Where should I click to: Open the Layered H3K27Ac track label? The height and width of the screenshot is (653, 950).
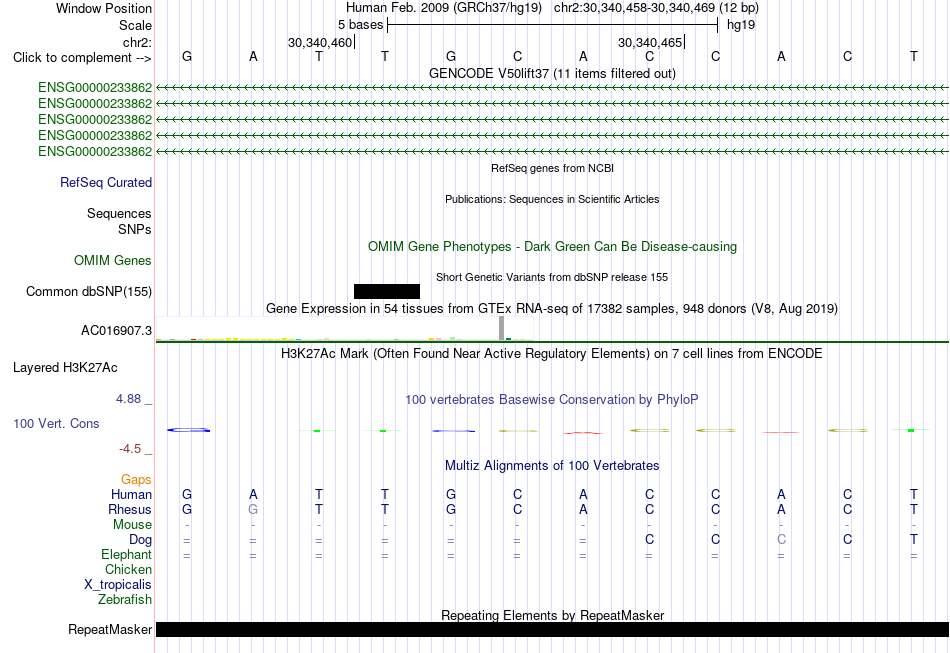point(65,368)
